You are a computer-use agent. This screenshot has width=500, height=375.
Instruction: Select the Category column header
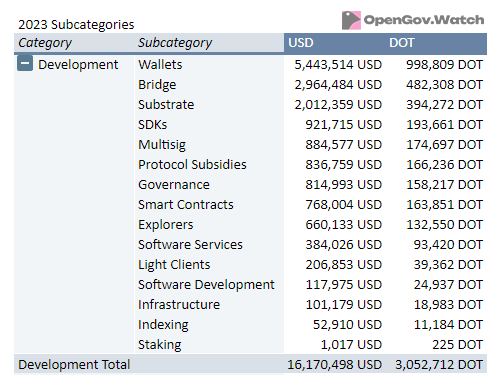45,43
